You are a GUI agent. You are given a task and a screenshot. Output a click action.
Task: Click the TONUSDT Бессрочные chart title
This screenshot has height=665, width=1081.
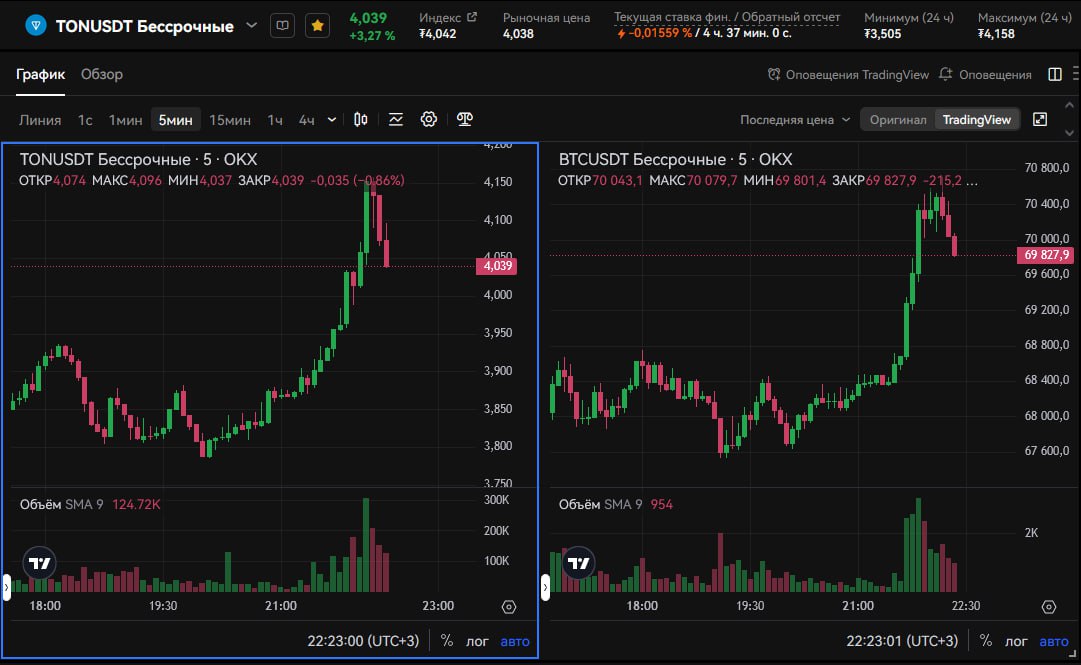(x=138, y=159)
